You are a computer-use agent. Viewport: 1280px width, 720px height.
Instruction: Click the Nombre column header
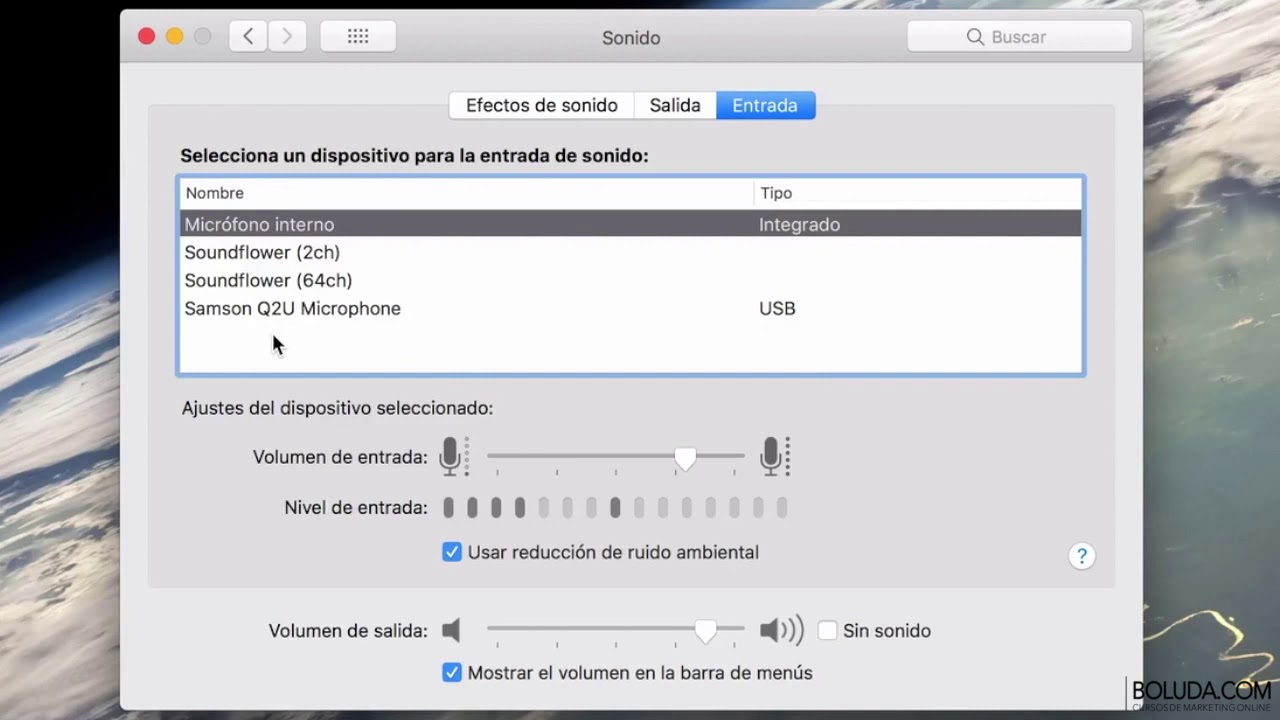point(466,193)
